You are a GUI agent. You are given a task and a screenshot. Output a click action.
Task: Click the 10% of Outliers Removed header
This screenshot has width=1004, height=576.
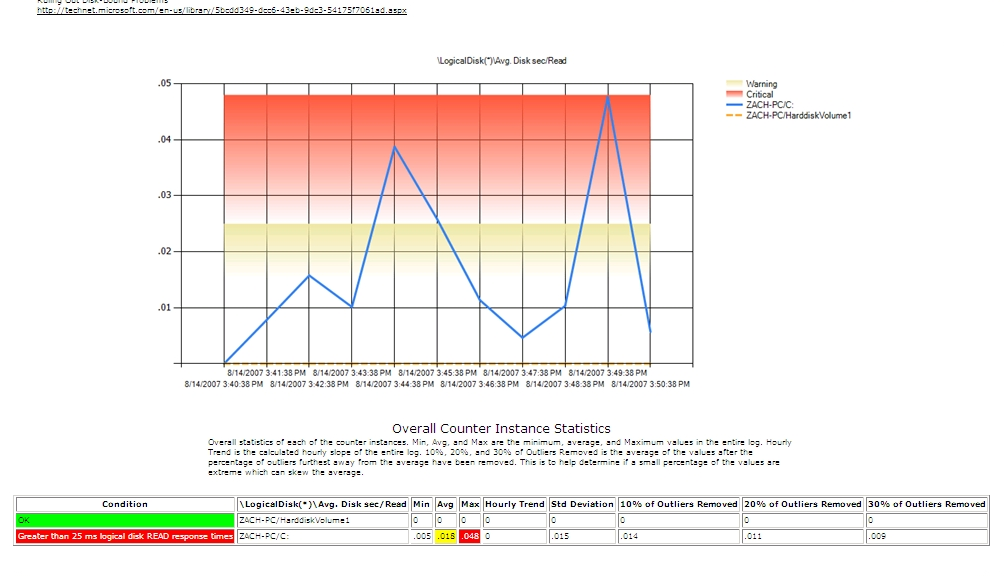[679, 504]
